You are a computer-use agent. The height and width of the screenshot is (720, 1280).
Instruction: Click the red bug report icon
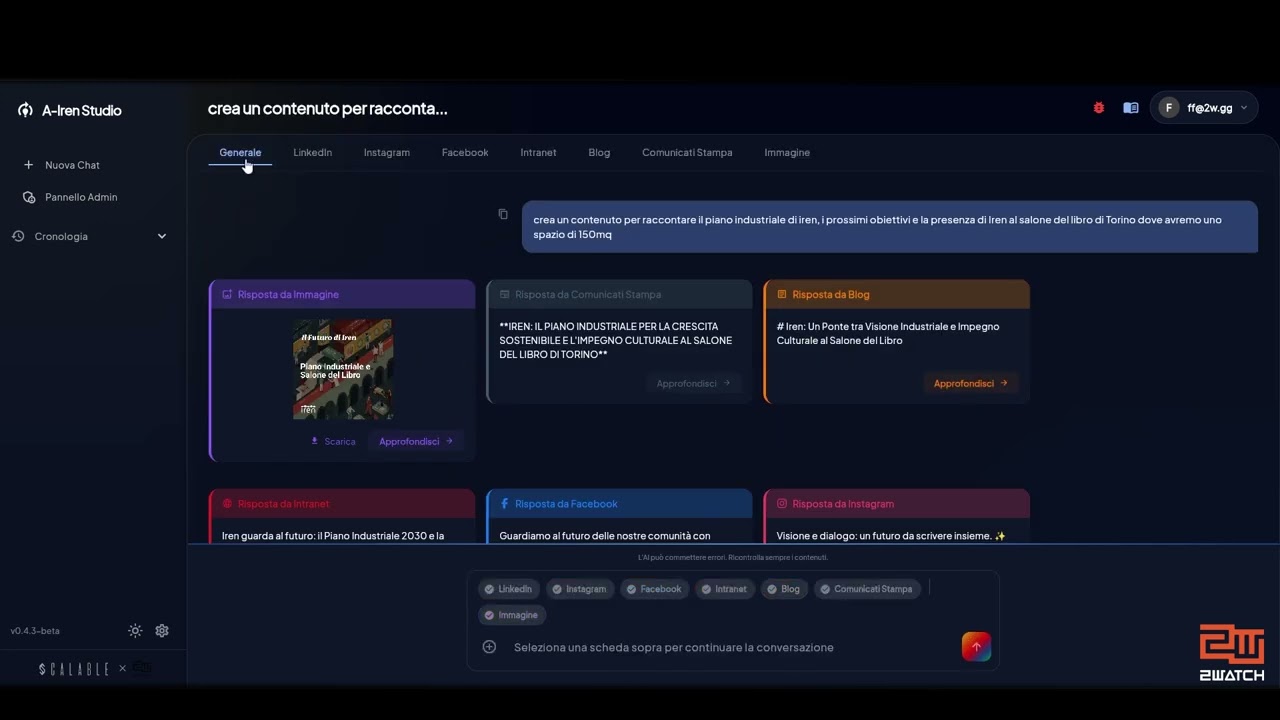click(x=1099, y=108)
